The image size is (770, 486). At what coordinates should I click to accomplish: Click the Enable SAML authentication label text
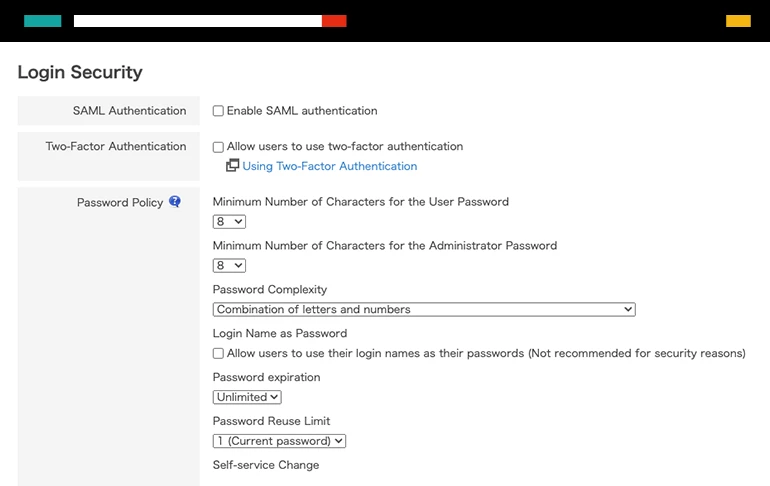(x=302, y=111)
